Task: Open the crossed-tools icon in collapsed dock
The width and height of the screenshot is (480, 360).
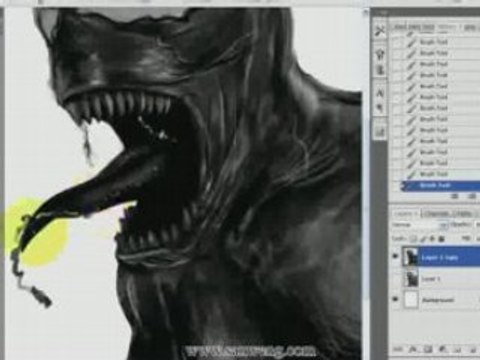Action: [379, 31]
